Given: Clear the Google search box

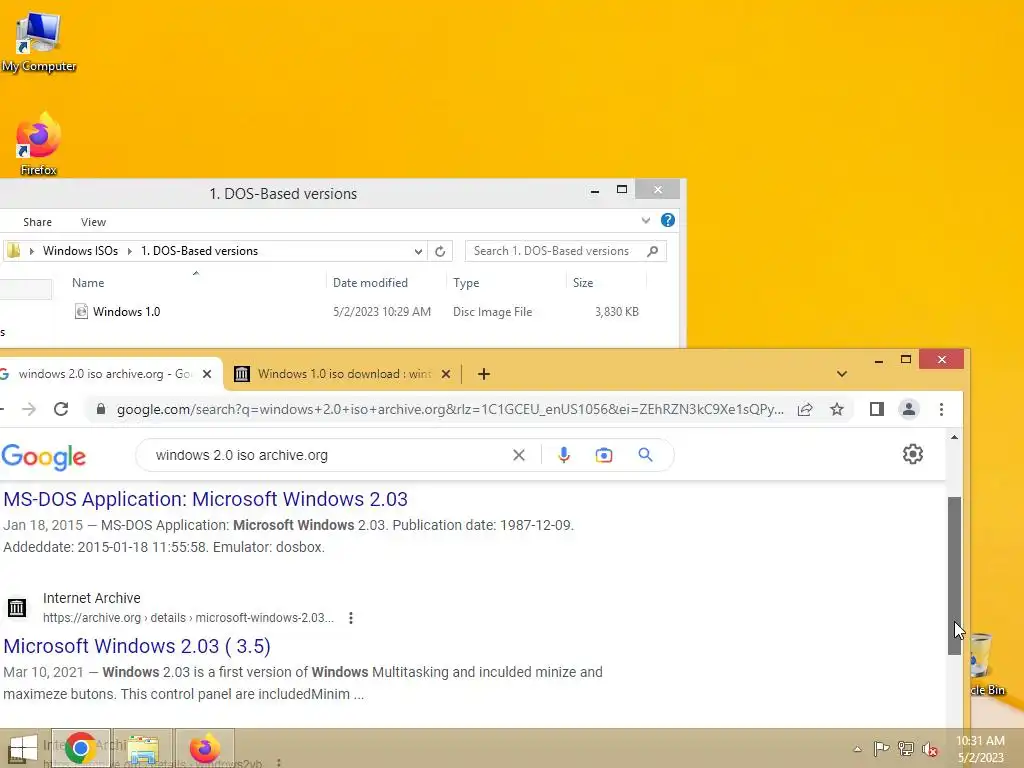Looking at the screenshot, I should coord(519,455).
